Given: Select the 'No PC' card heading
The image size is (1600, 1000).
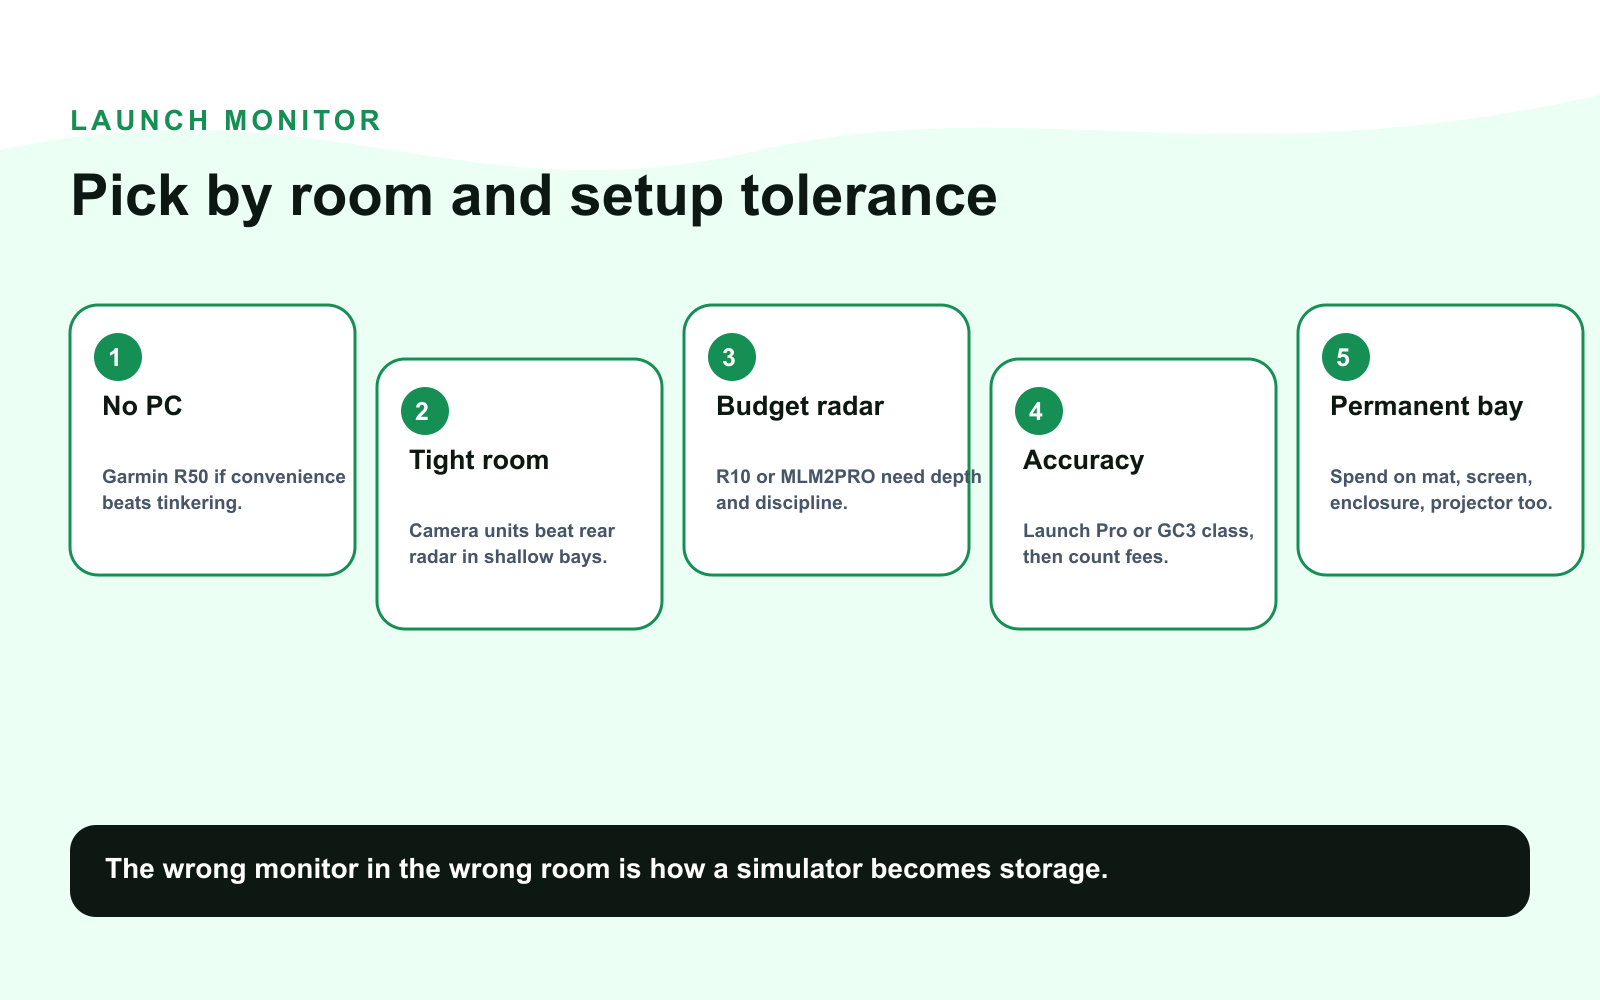Looking at the screenshot, I should 142,406.
